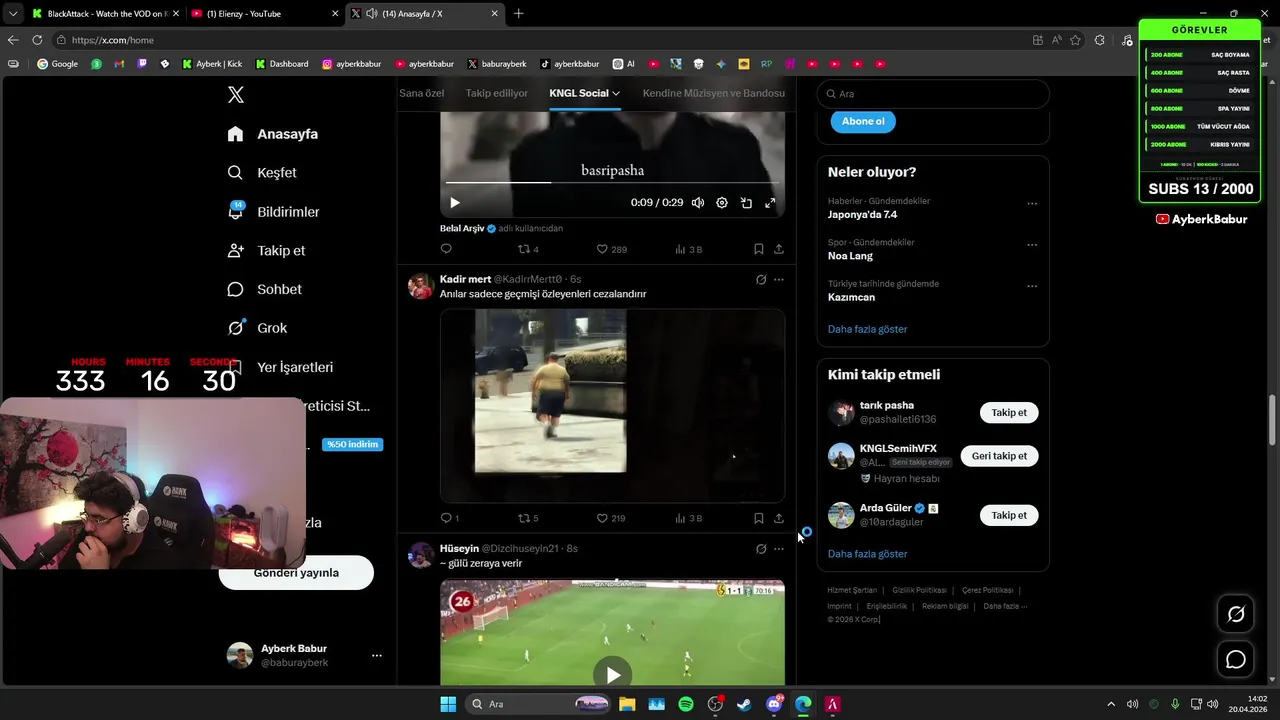Click the X logo in the sidebar
Screen dimensions: 1280x720
[236, 95]
